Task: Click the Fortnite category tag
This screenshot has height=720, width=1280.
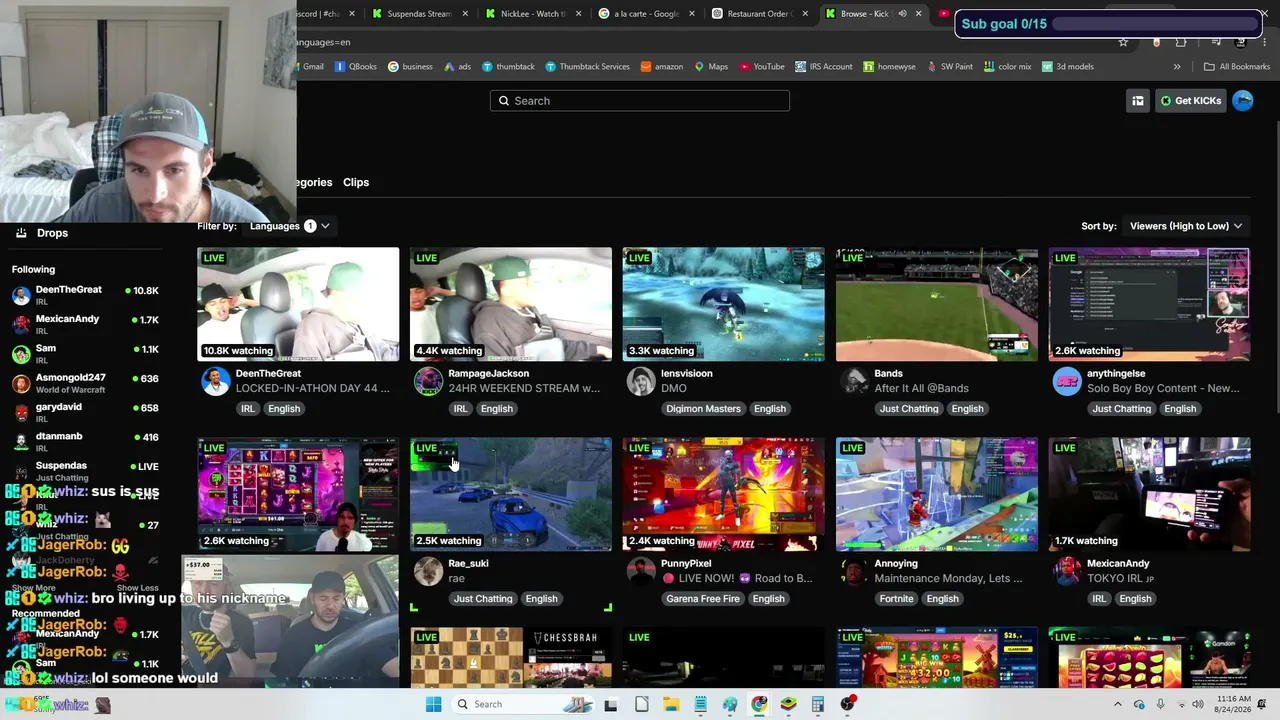Action: tap(896, 599)
